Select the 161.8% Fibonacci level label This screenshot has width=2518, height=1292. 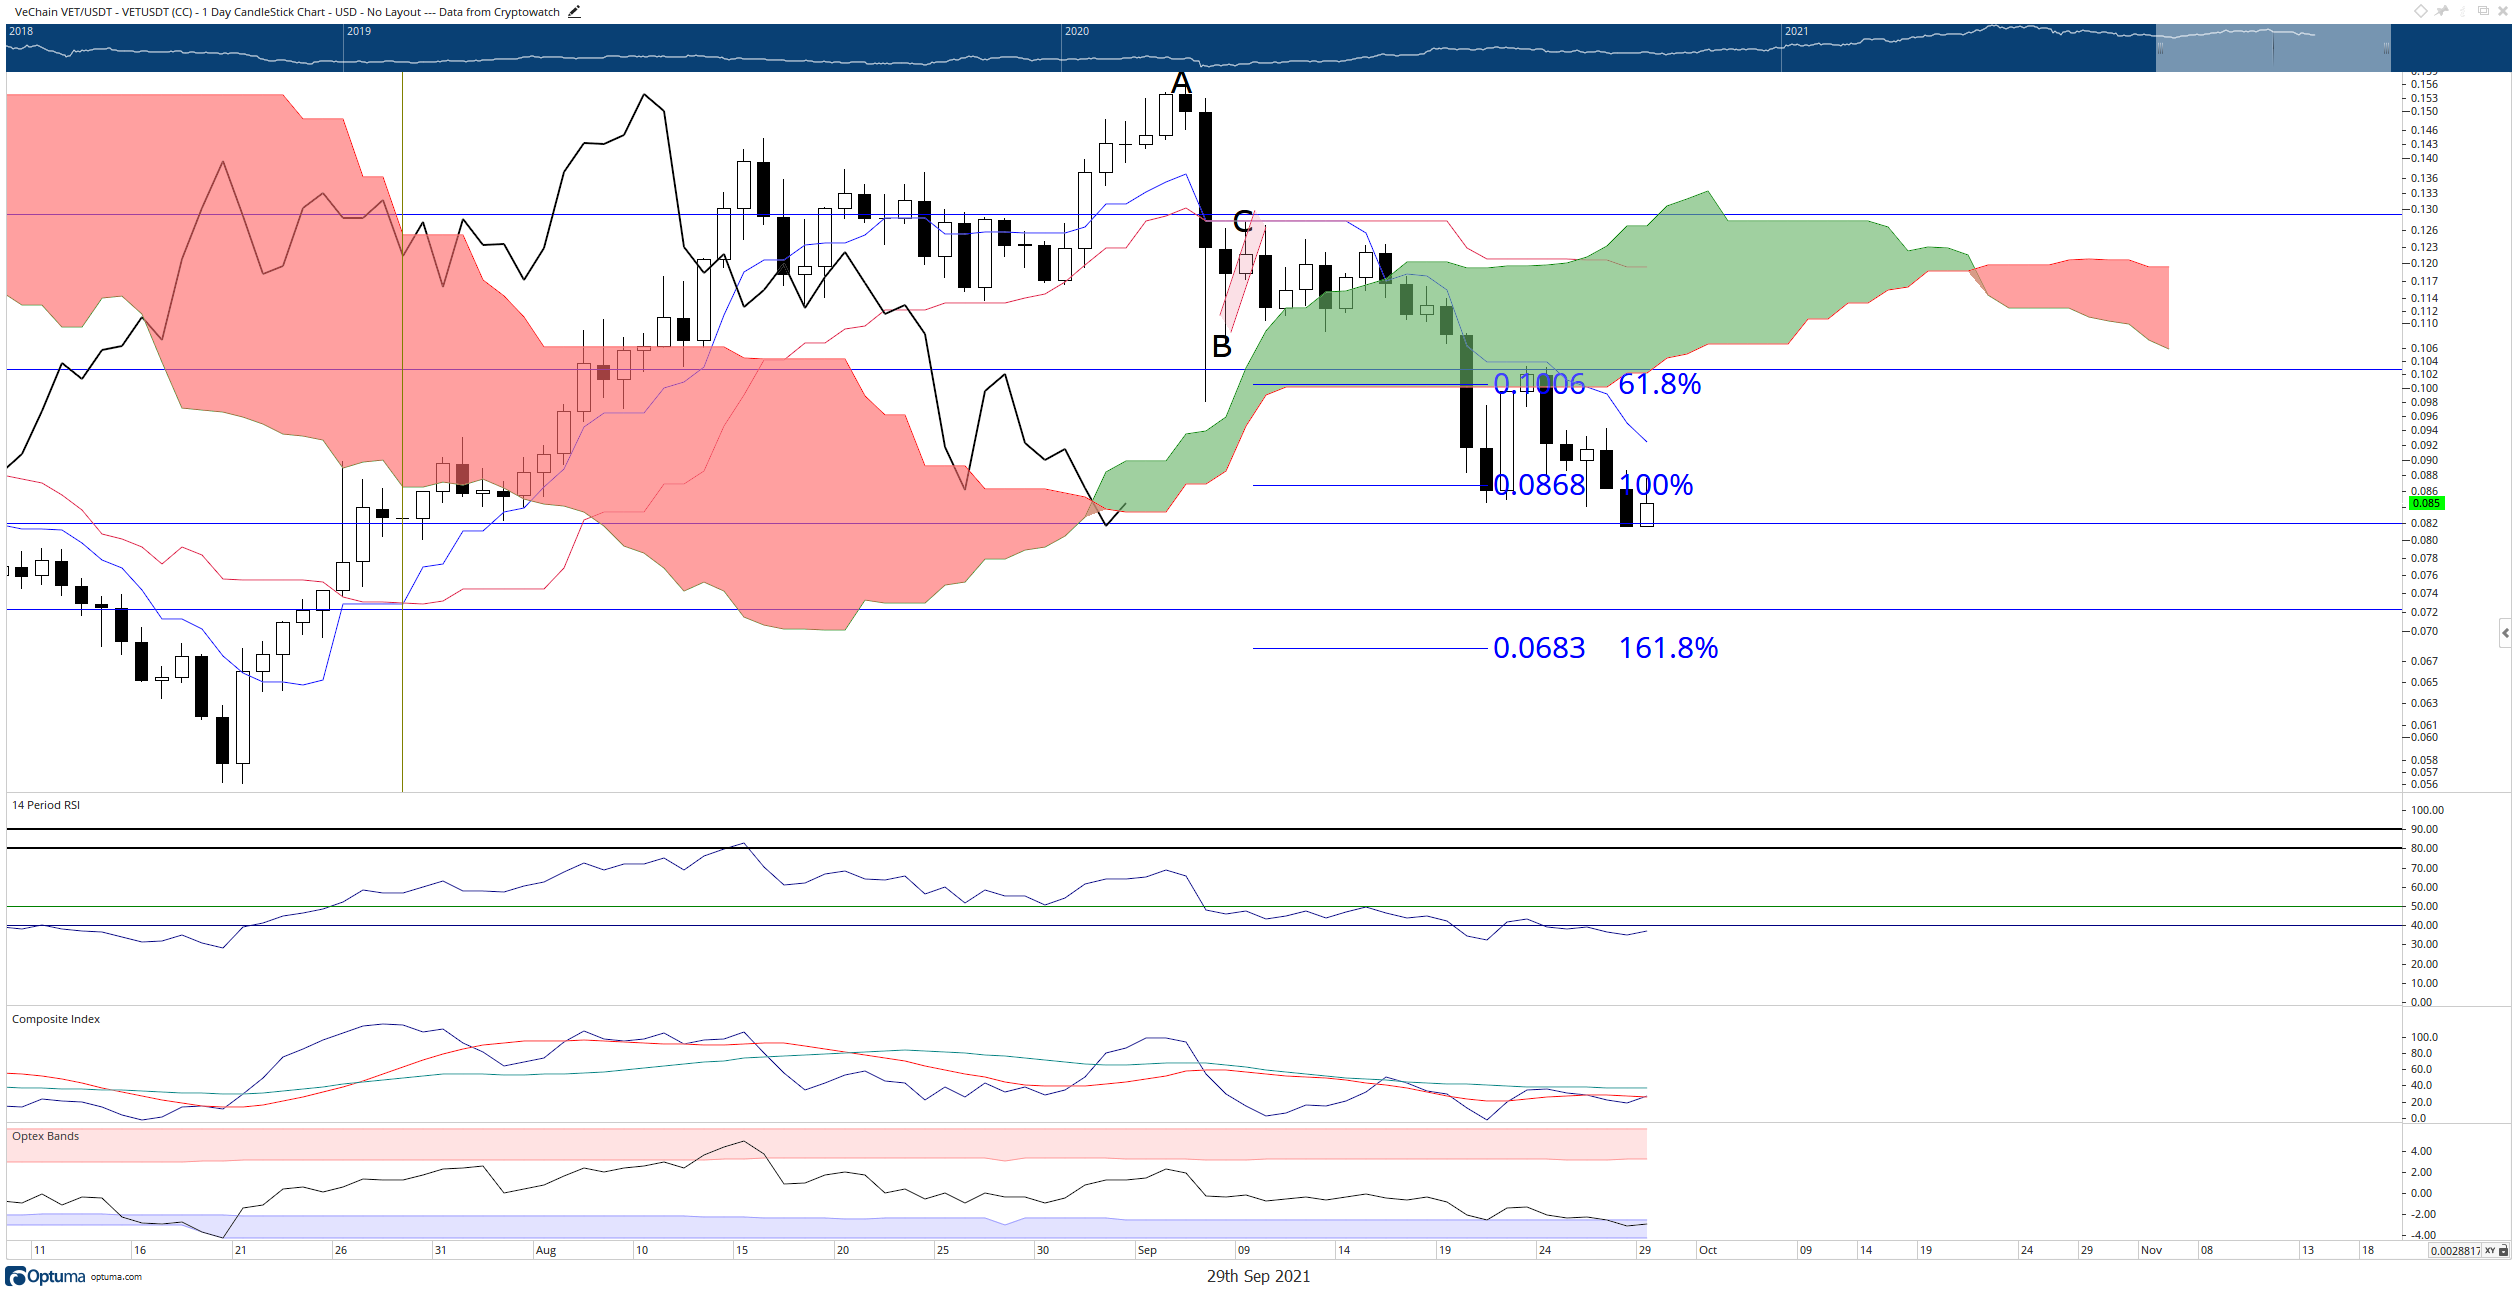(x=1668, y=648)
